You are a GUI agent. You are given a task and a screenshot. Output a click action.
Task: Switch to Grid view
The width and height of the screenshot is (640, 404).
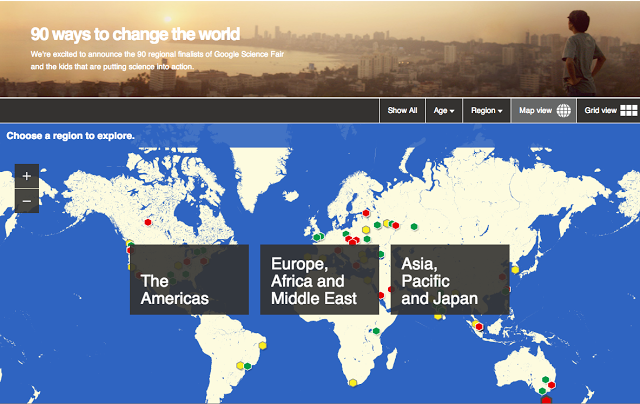609,110
